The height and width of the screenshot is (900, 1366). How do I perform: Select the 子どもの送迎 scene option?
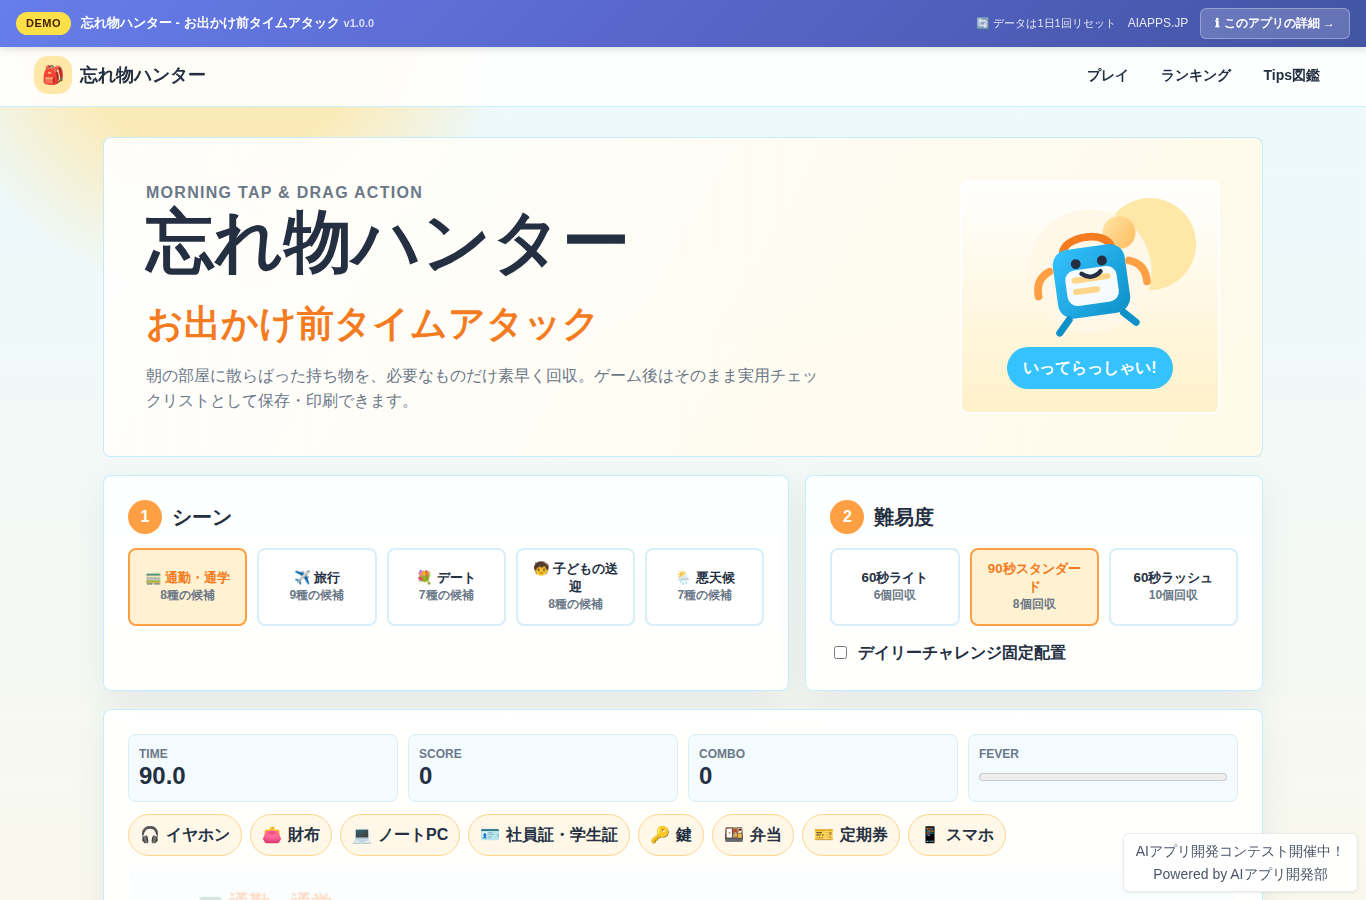click(575, 587)
